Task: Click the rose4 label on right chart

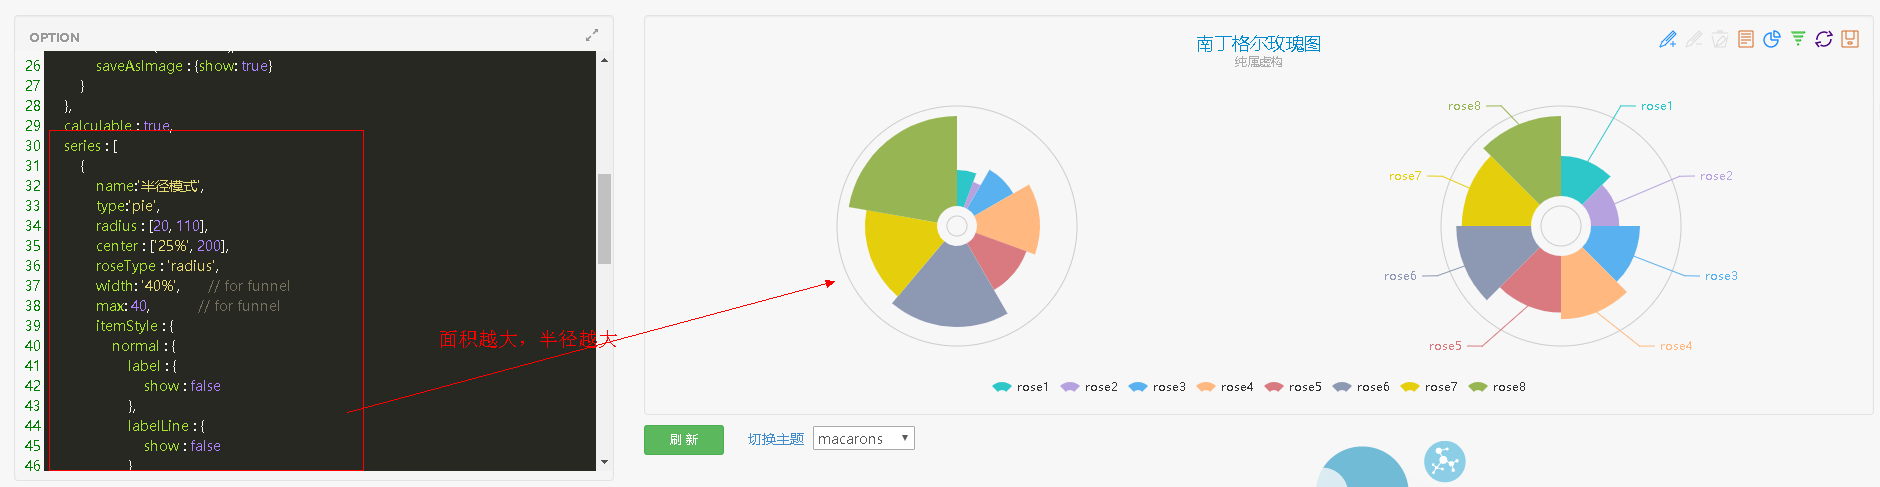Action: point(1676,346)
